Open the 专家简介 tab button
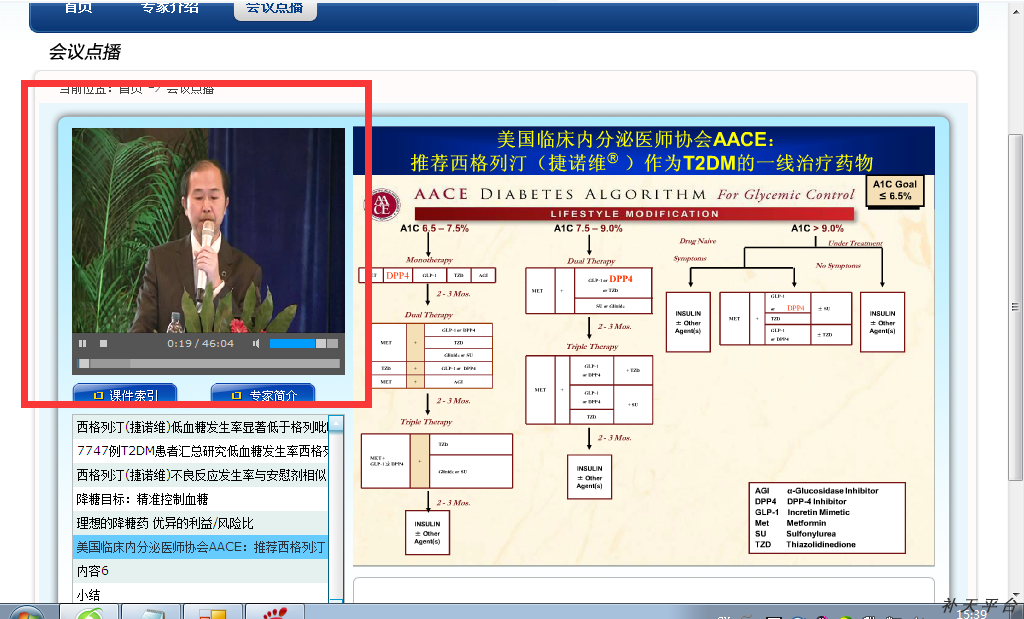 click(263, 393)
